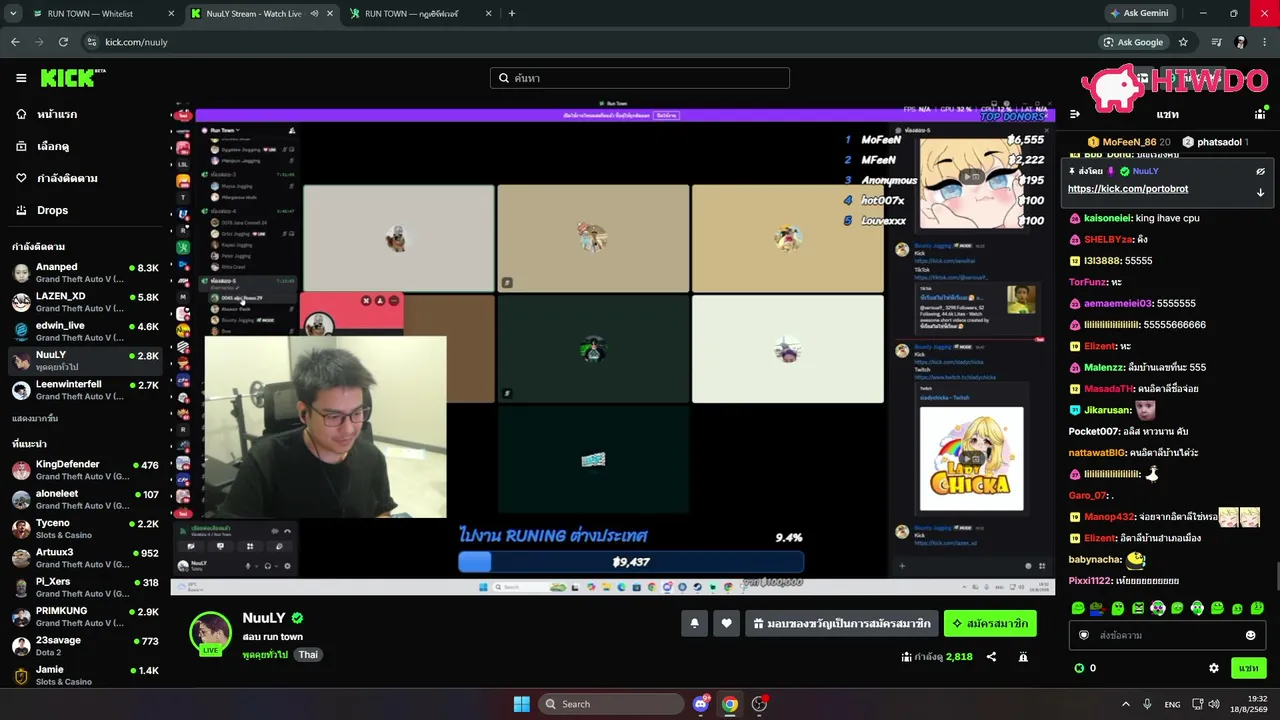Open PRIMKUNG's recommended channel
The image size is (1280, 720).
tap(85, 616)
